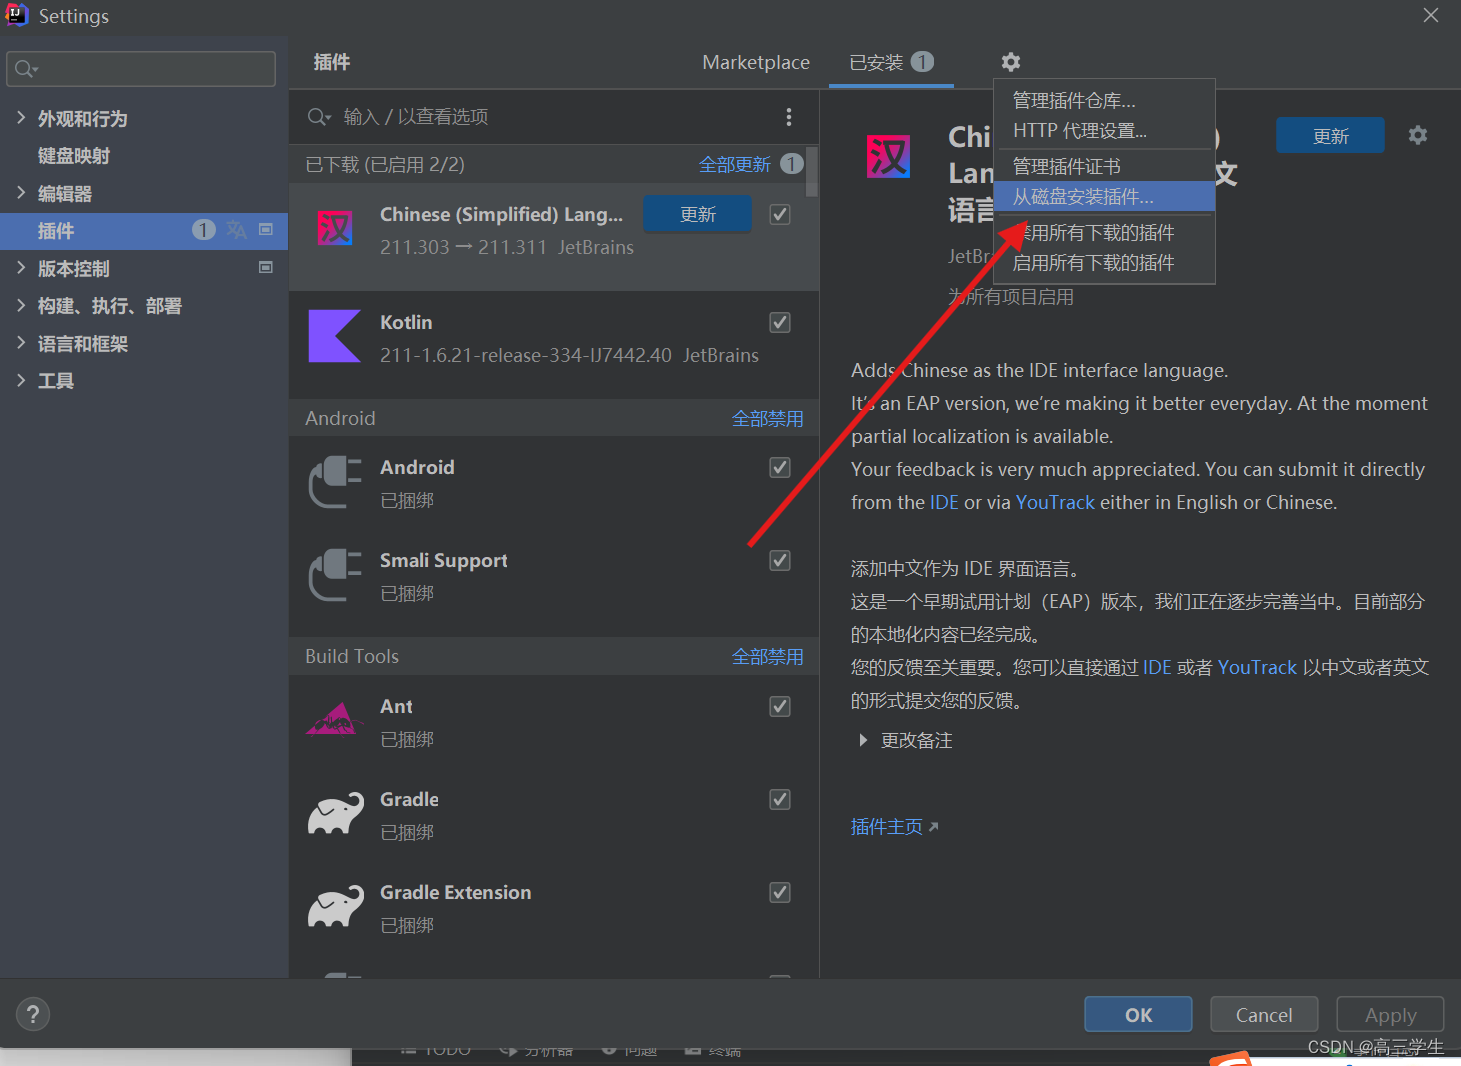Select the Chinese Language Pack plugin icon
Viewport: 1461px width, 1066px height.
click(x=335, y=227)
